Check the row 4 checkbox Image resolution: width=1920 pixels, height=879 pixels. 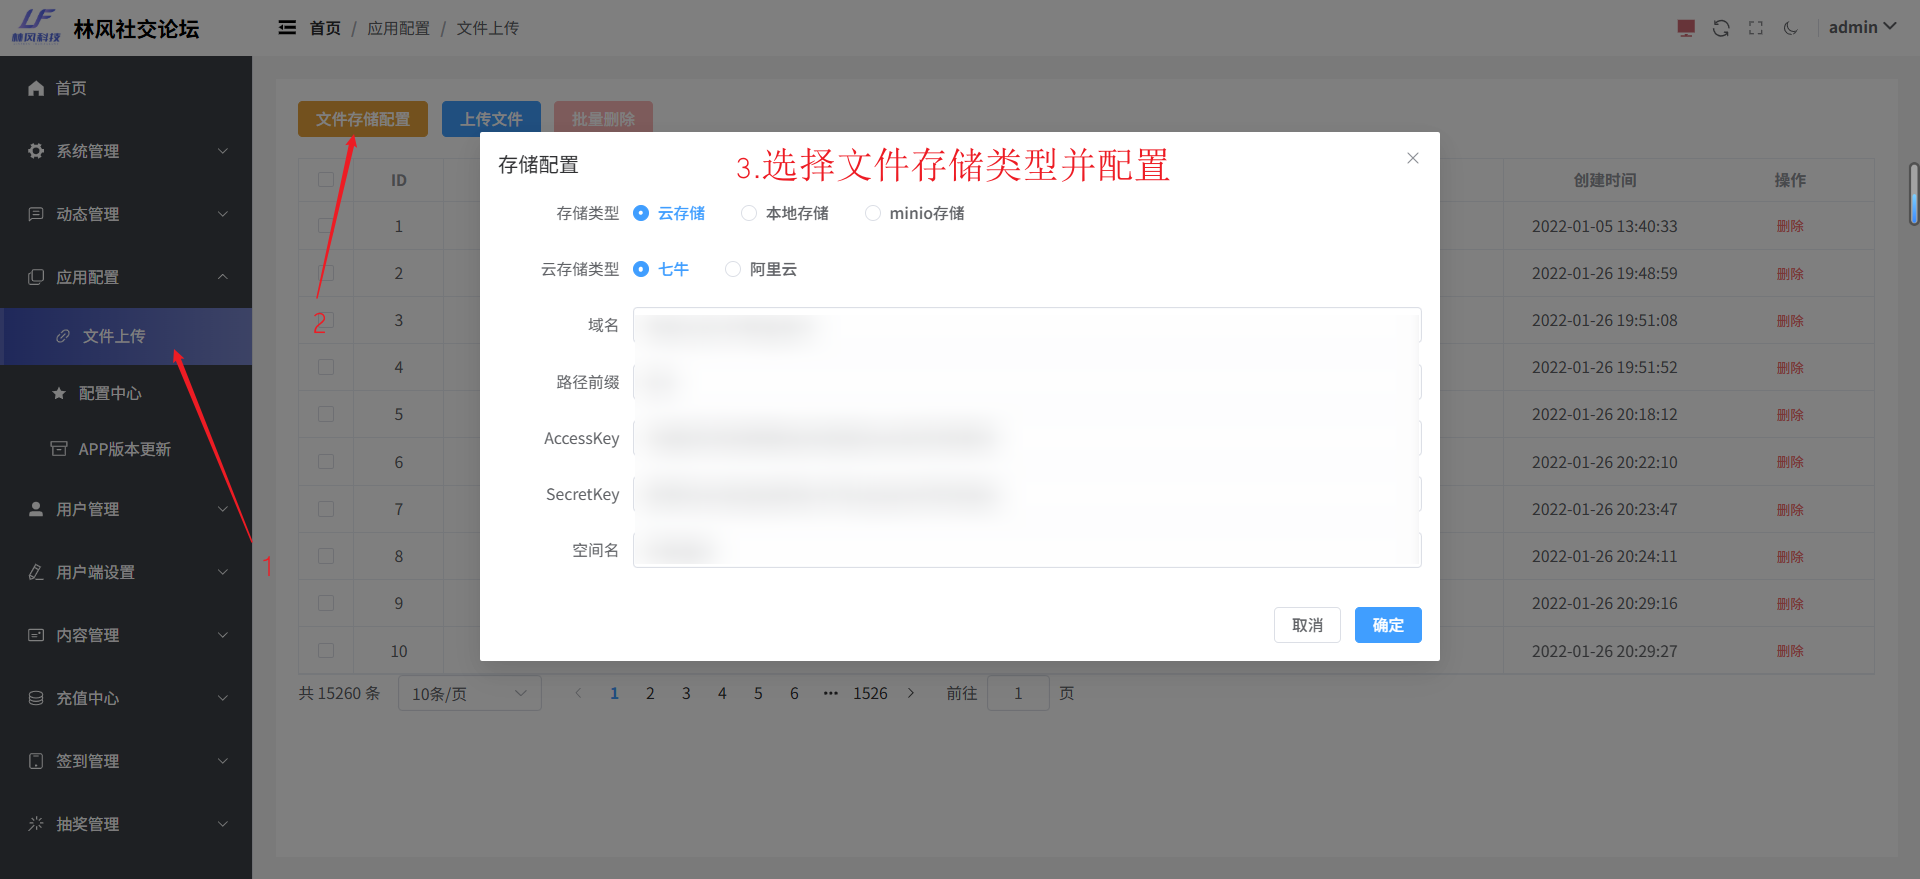326,367
